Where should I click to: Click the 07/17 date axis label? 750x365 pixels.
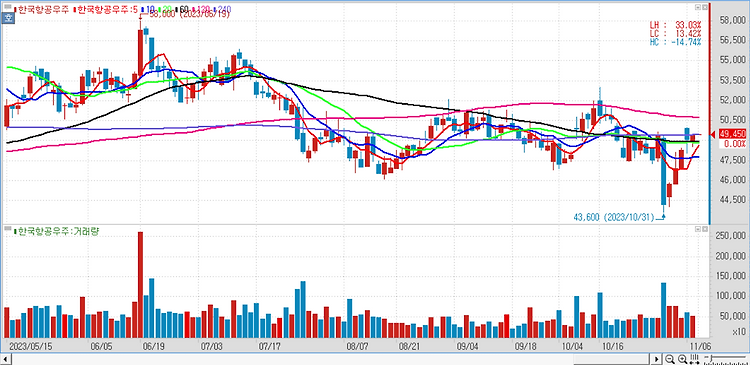[x=269, y=345]
